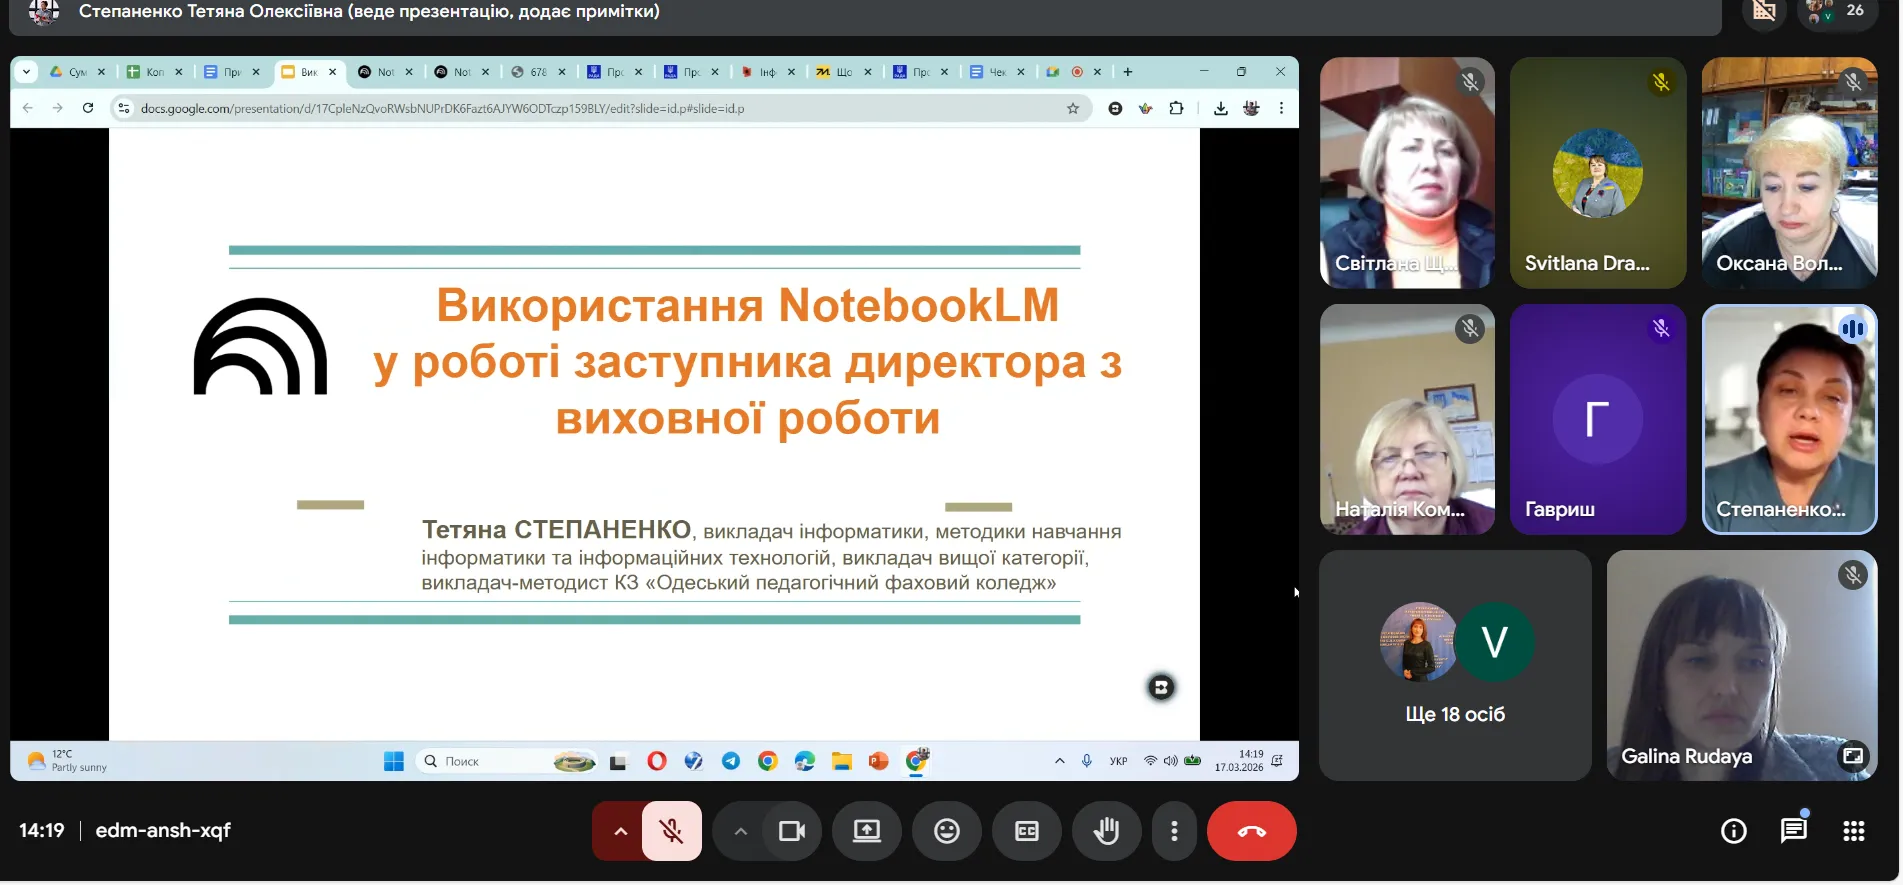Show hidden system tray icons
This screenshot has width=1903, height=885.
click(1060, 761)
